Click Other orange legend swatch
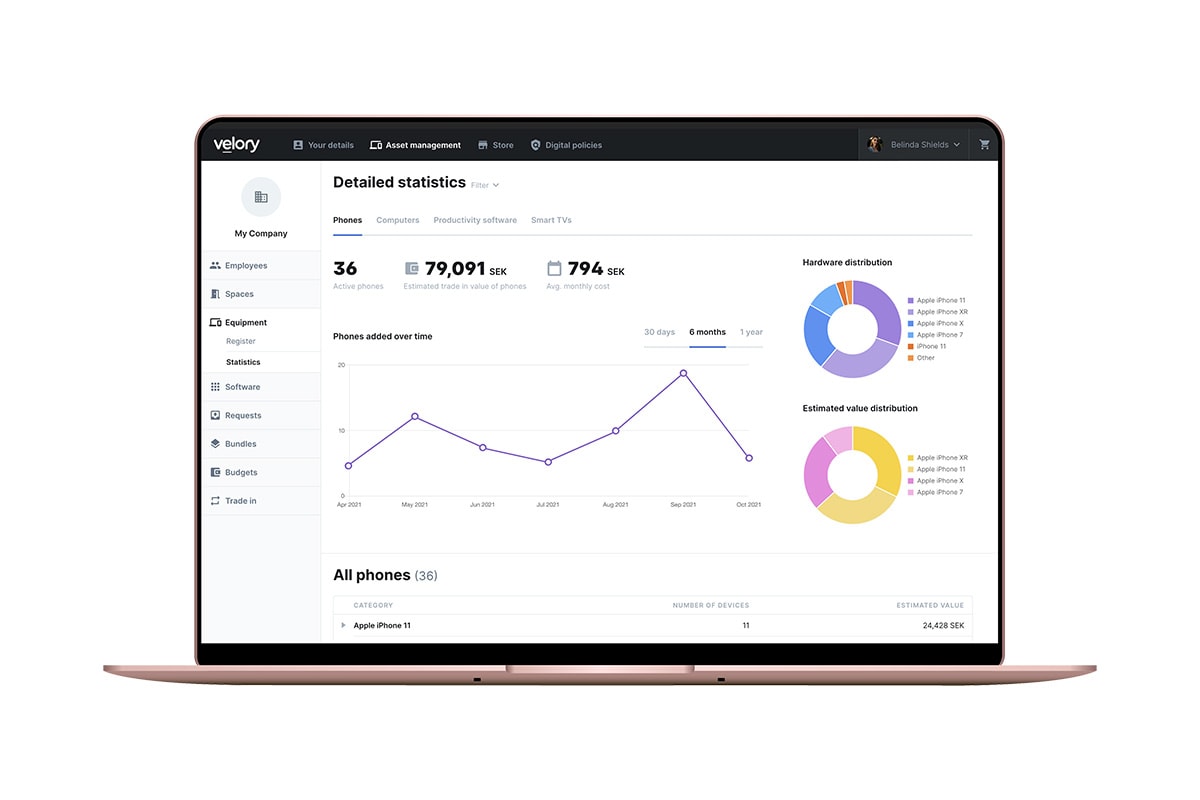1200x800 pixels. coord(910,358)
